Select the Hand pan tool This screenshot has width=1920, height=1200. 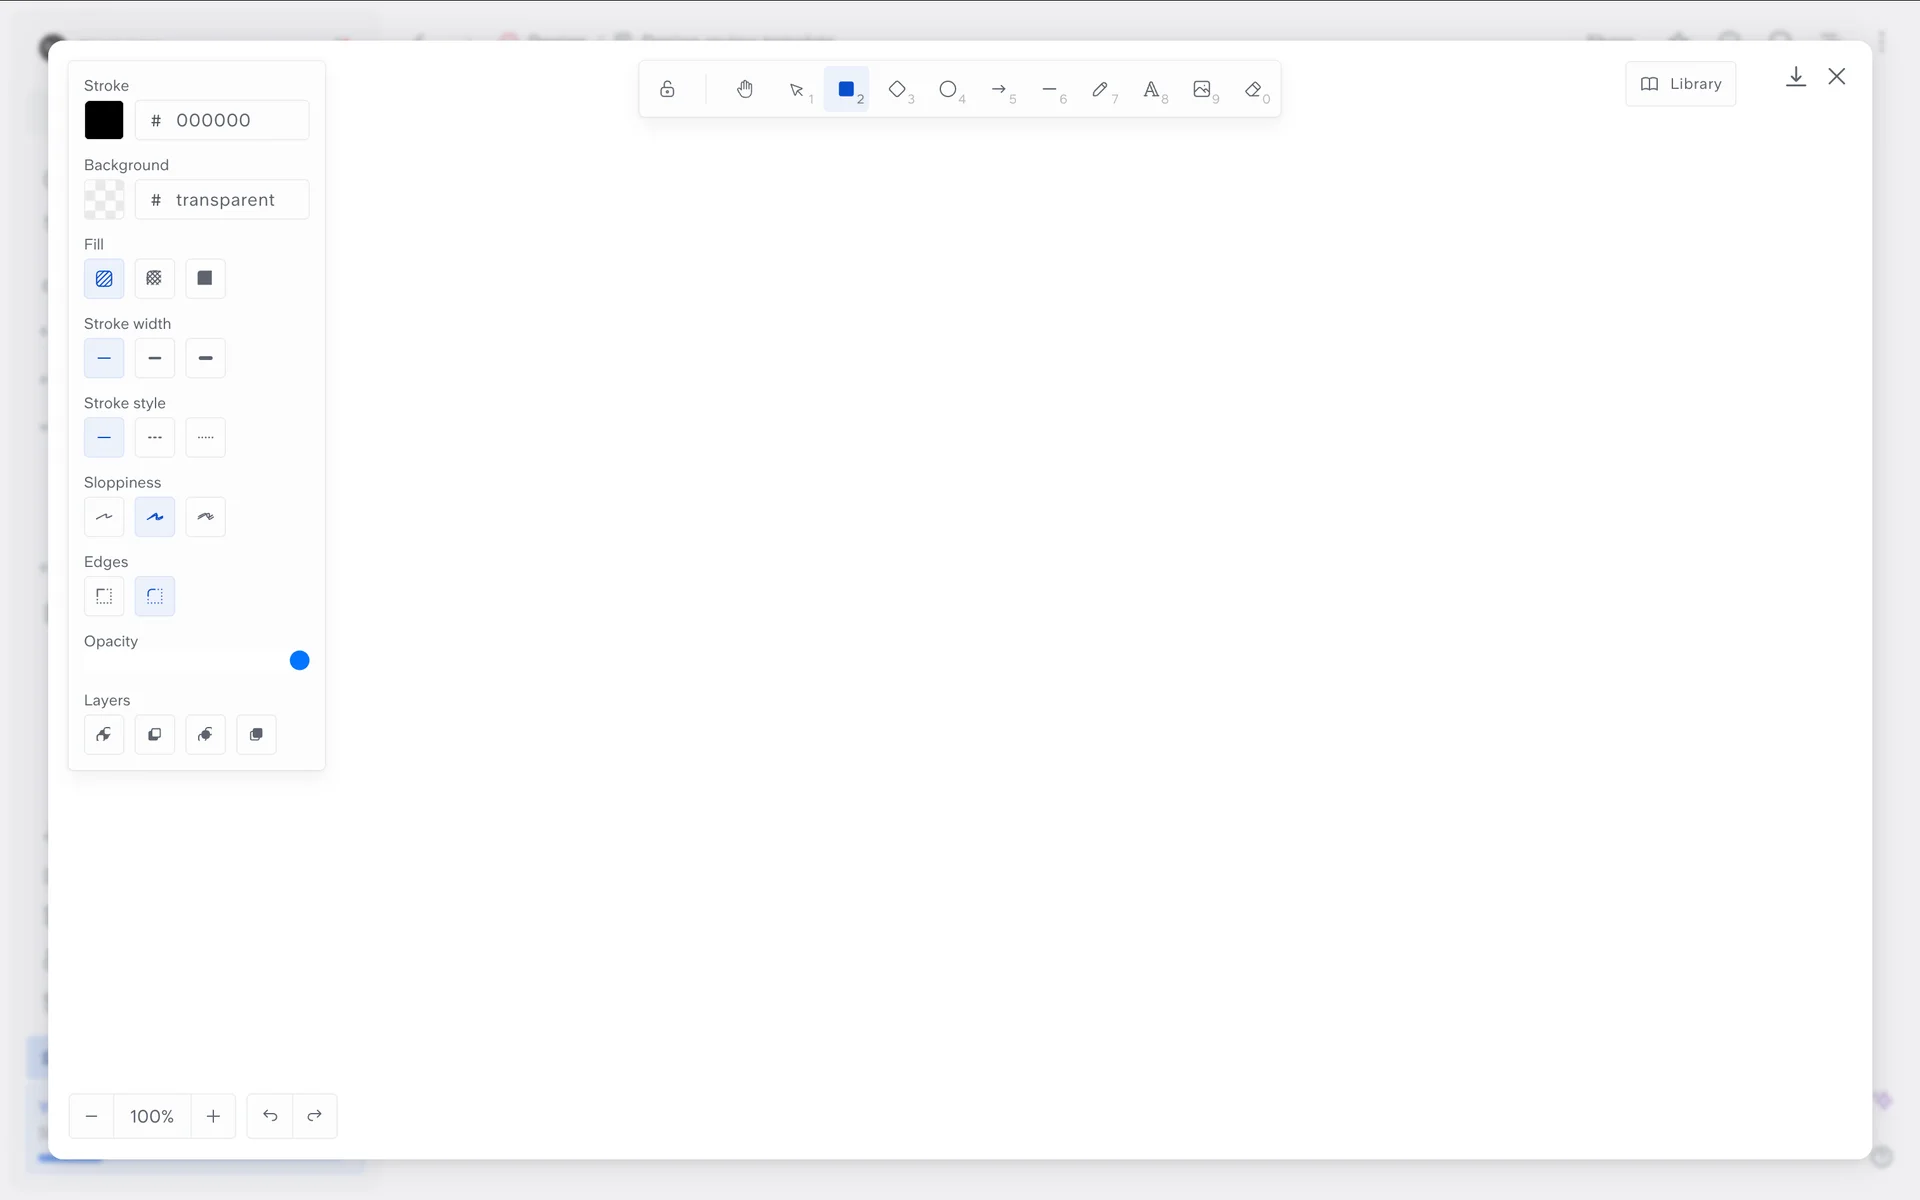[x=745, y=90]
